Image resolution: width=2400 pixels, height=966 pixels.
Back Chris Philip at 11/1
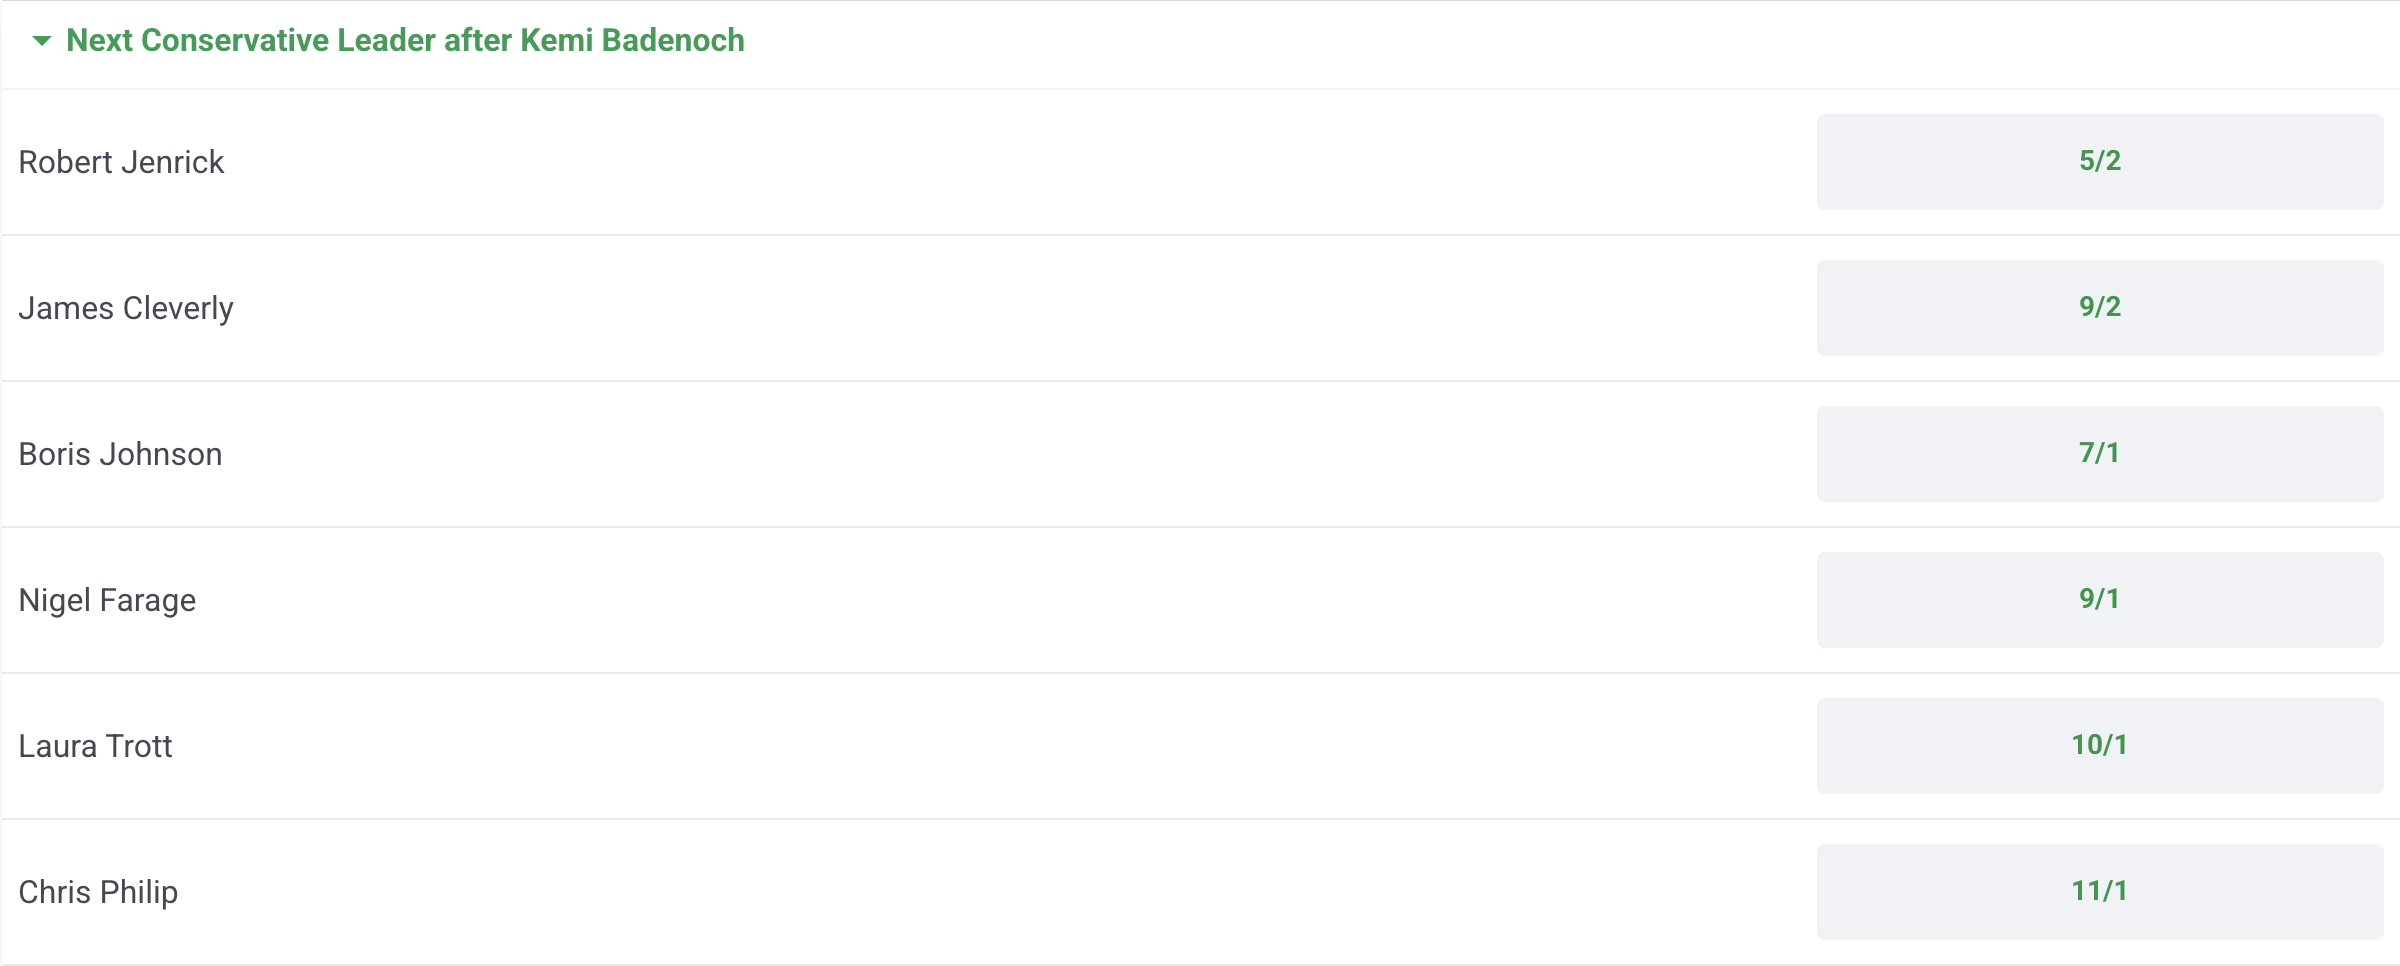click(2100, 892)
